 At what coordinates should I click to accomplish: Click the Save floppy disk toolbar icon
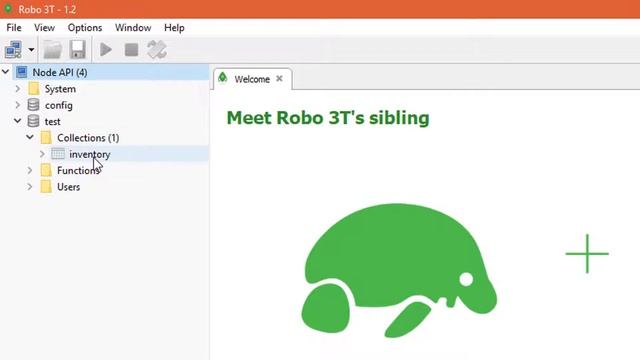[78, 50]
